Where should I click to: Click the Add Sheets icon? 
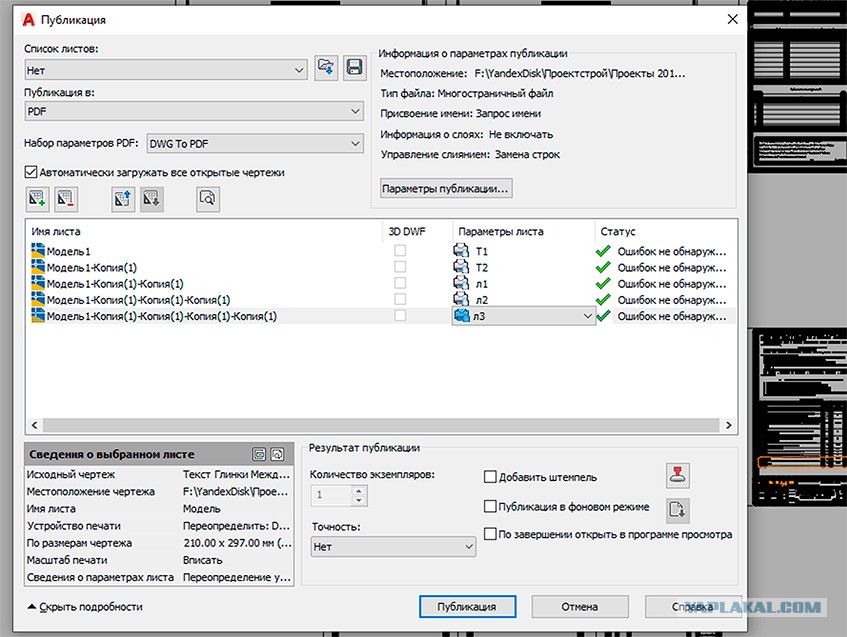pos(37,199)
